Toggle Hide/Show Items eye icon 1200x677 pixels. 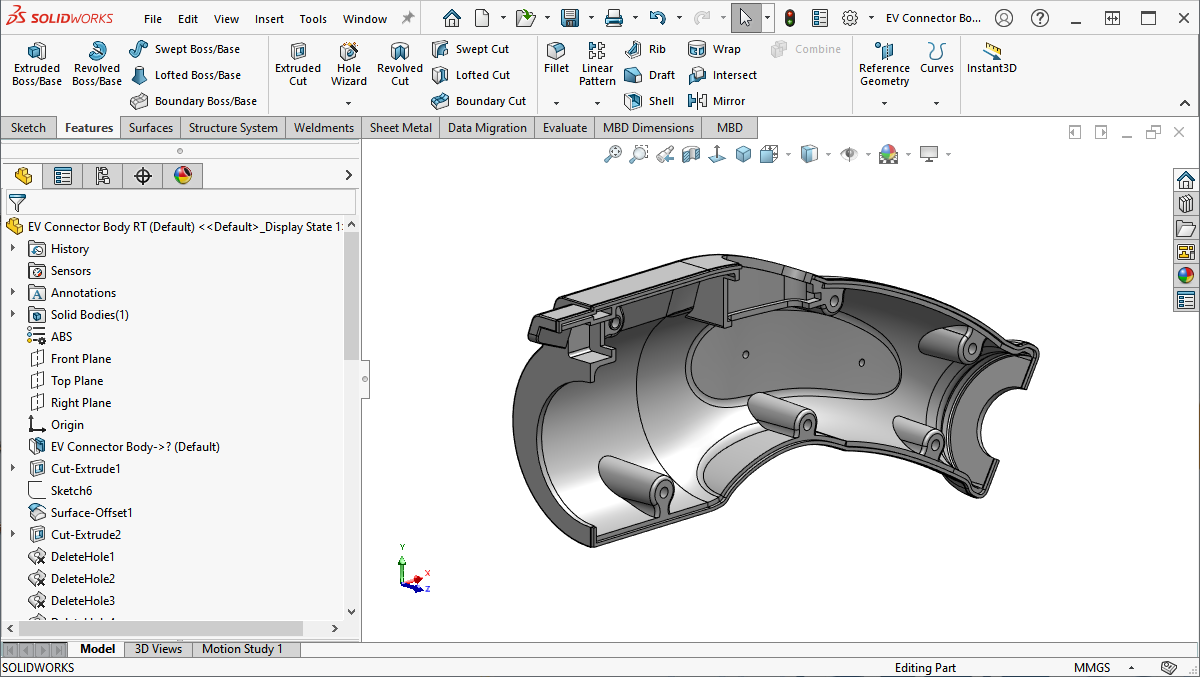[847, 153]
